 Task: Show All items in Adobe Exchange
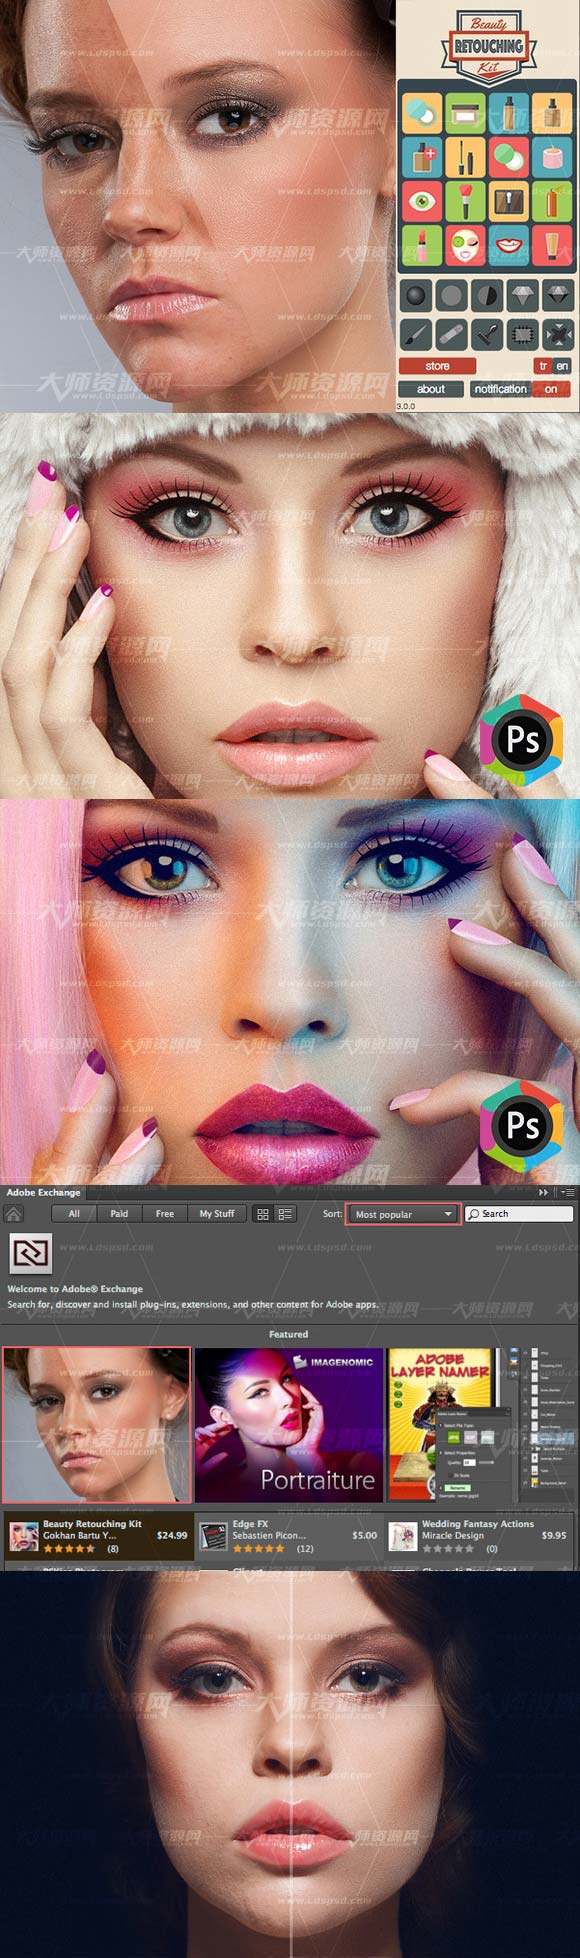pos(74,1214)
